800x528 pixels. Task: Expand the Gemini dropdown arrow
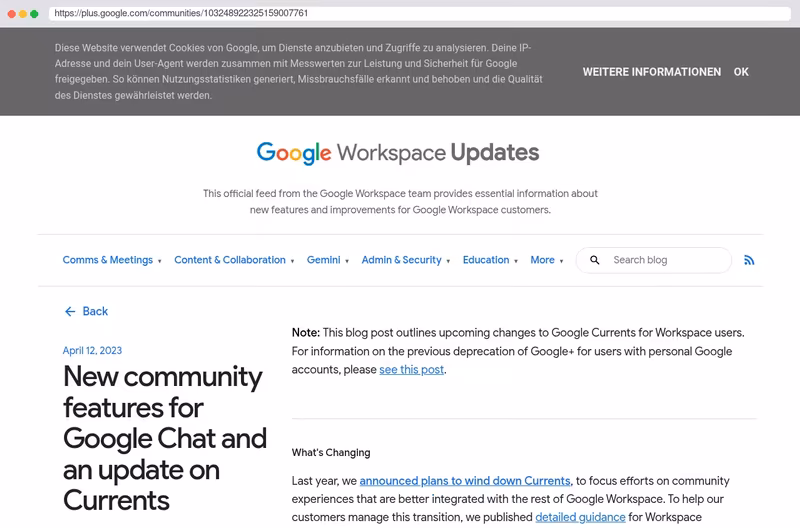pyautogui.click(x=347, y=261)
